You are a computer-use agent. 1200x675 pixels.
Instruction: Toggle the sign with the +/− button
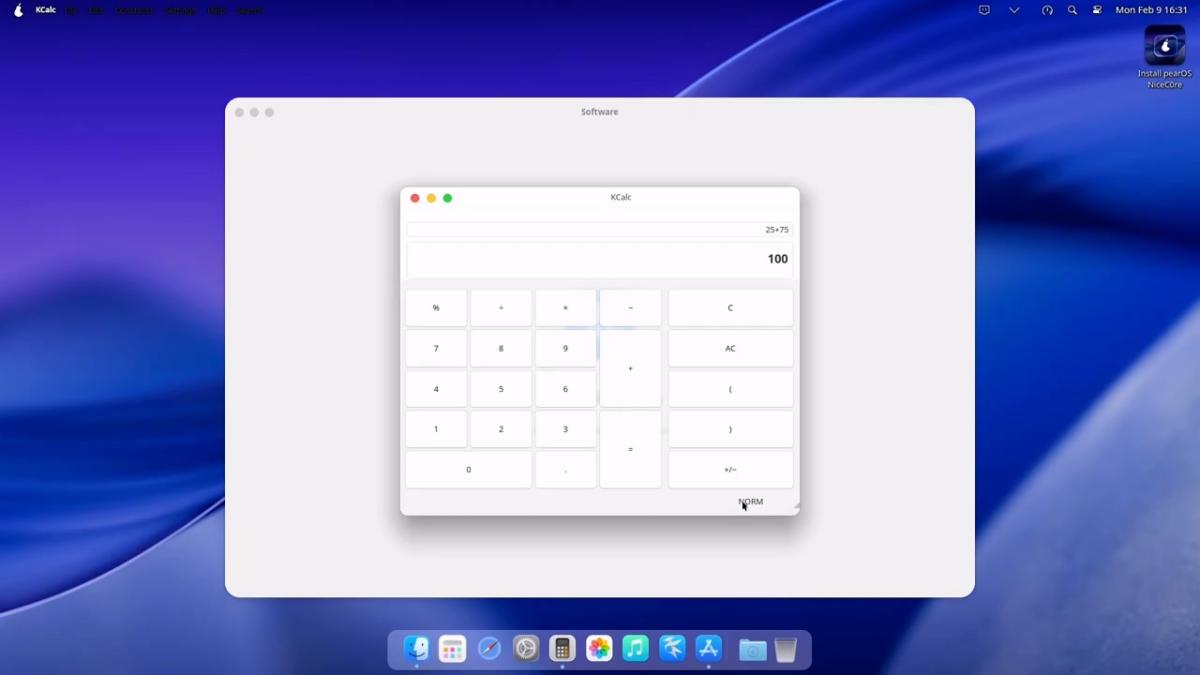click(730, 470)
